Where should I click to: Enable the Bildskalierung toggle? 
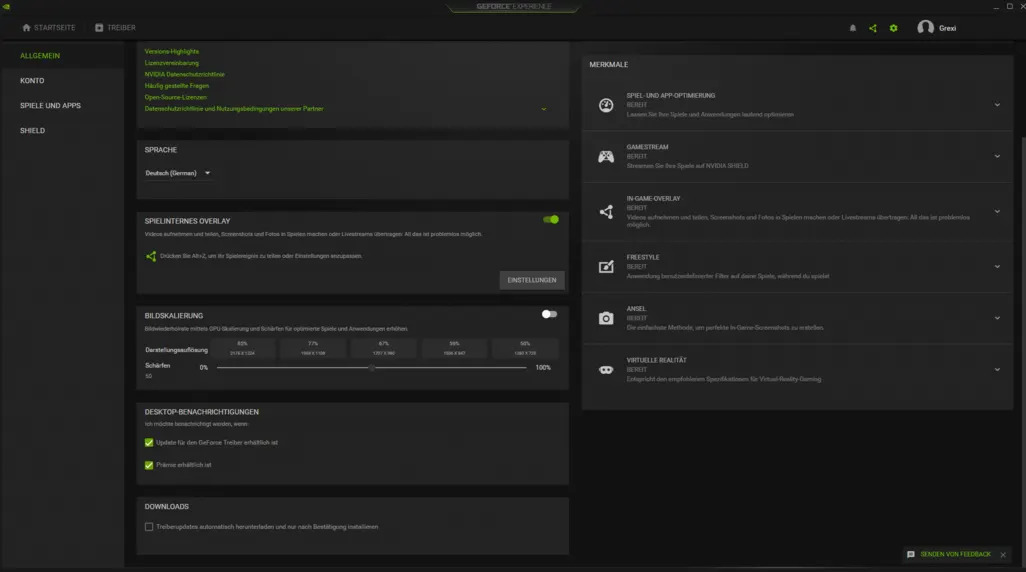[550, 314]
